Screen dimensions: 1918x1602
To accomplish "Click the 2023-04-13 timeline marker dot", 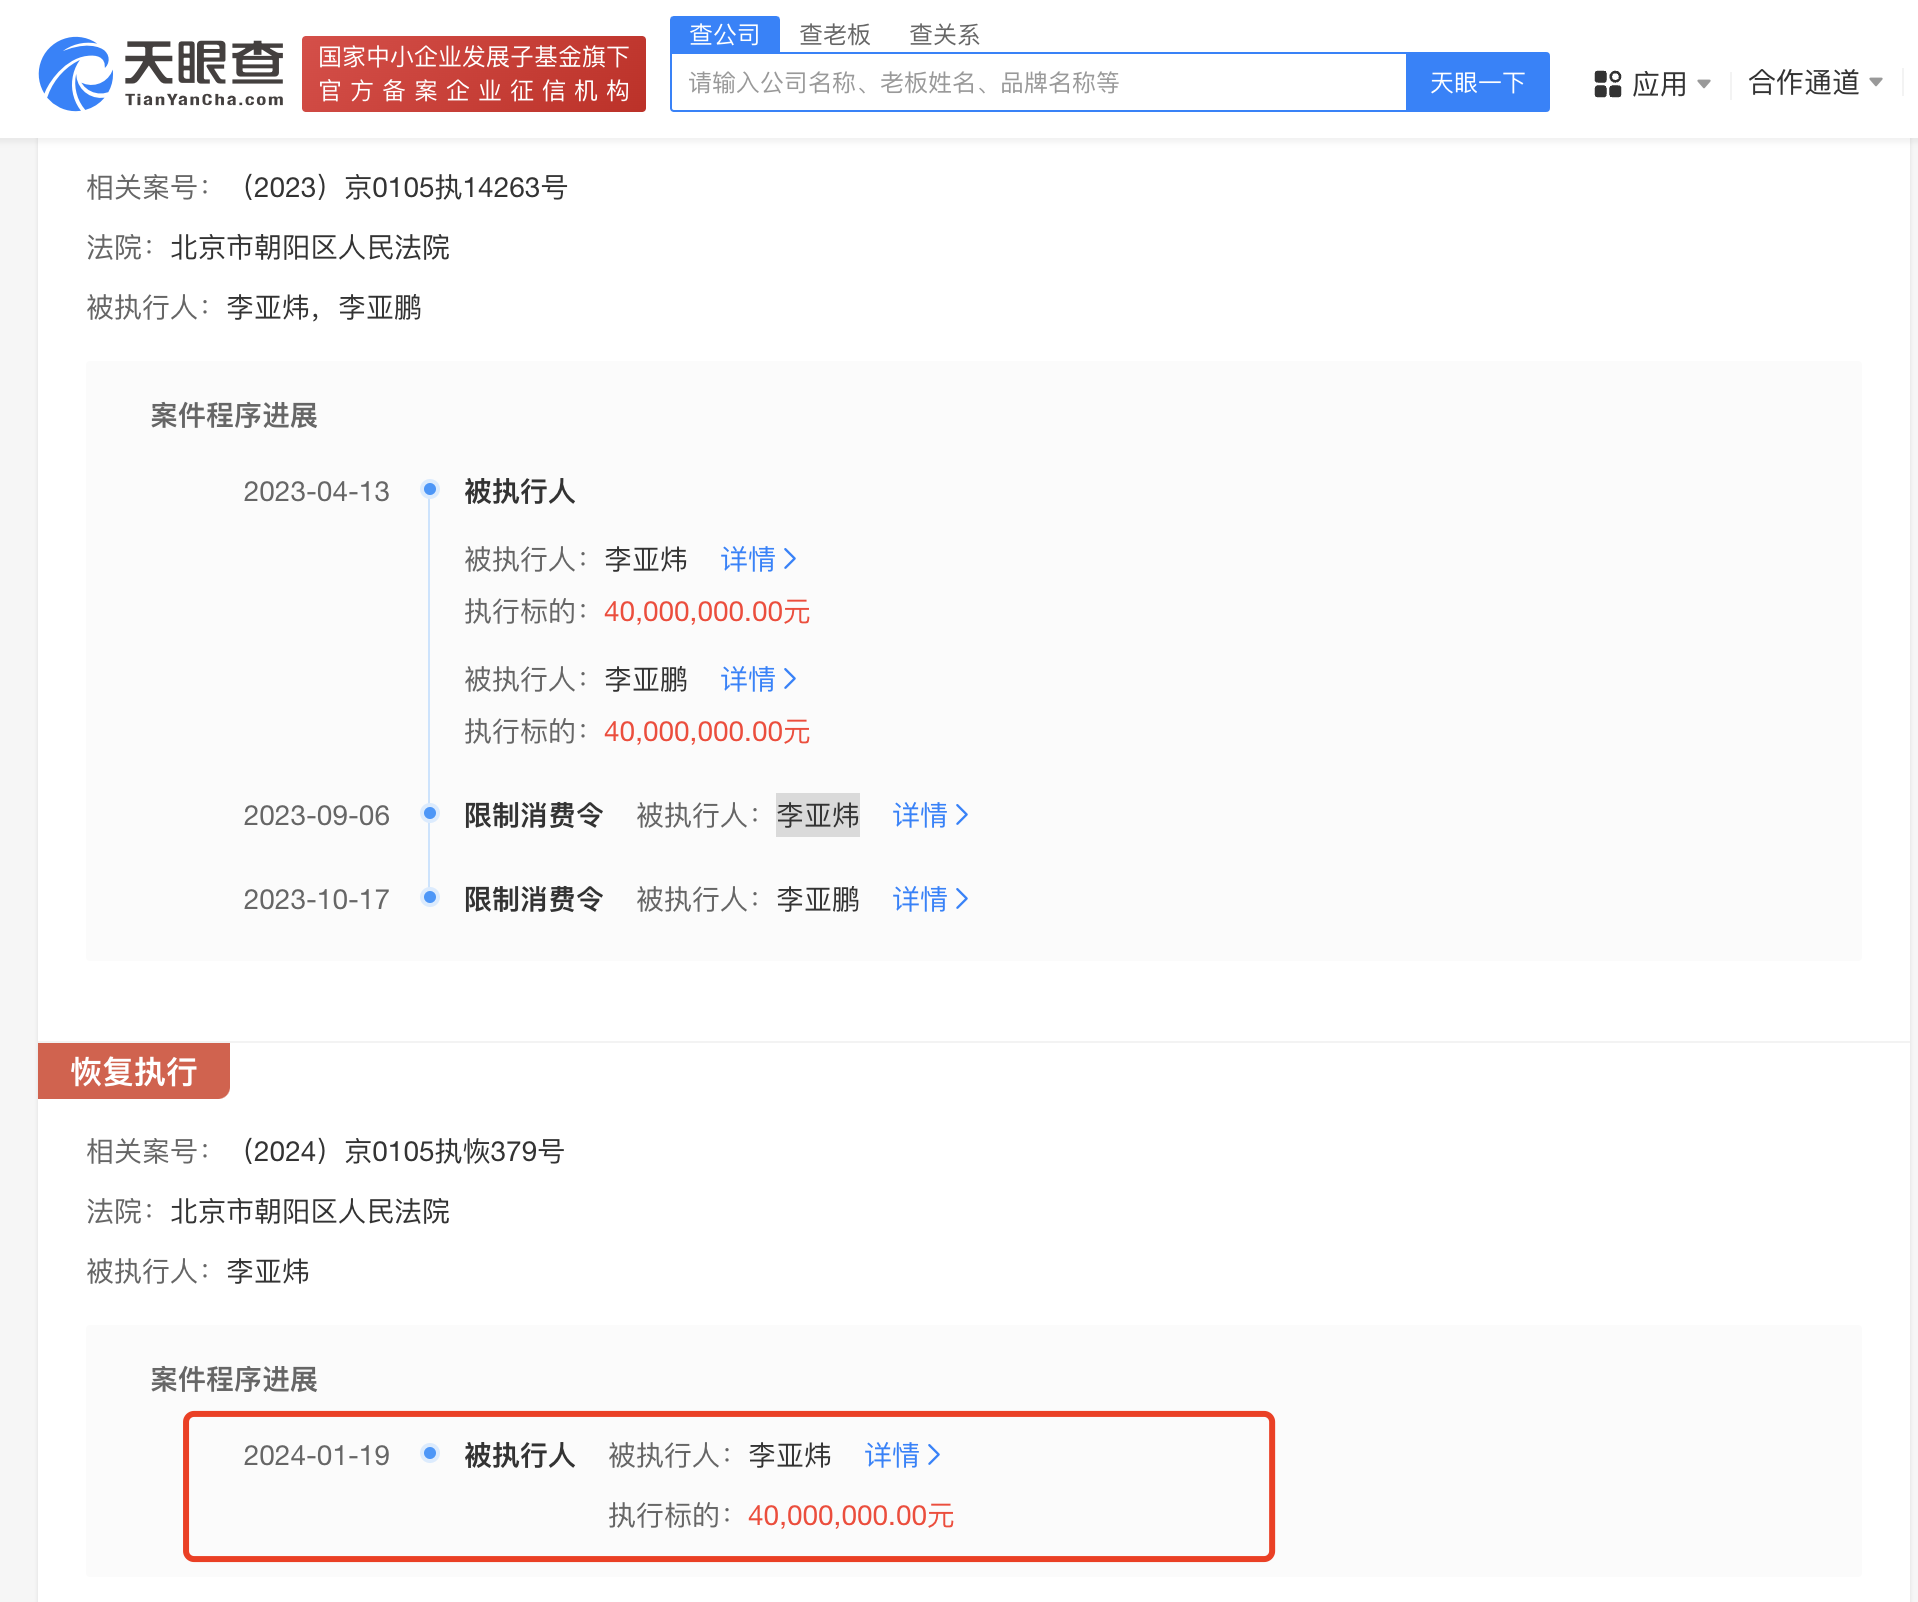I will pyautogui.click(x=430, y=489).
